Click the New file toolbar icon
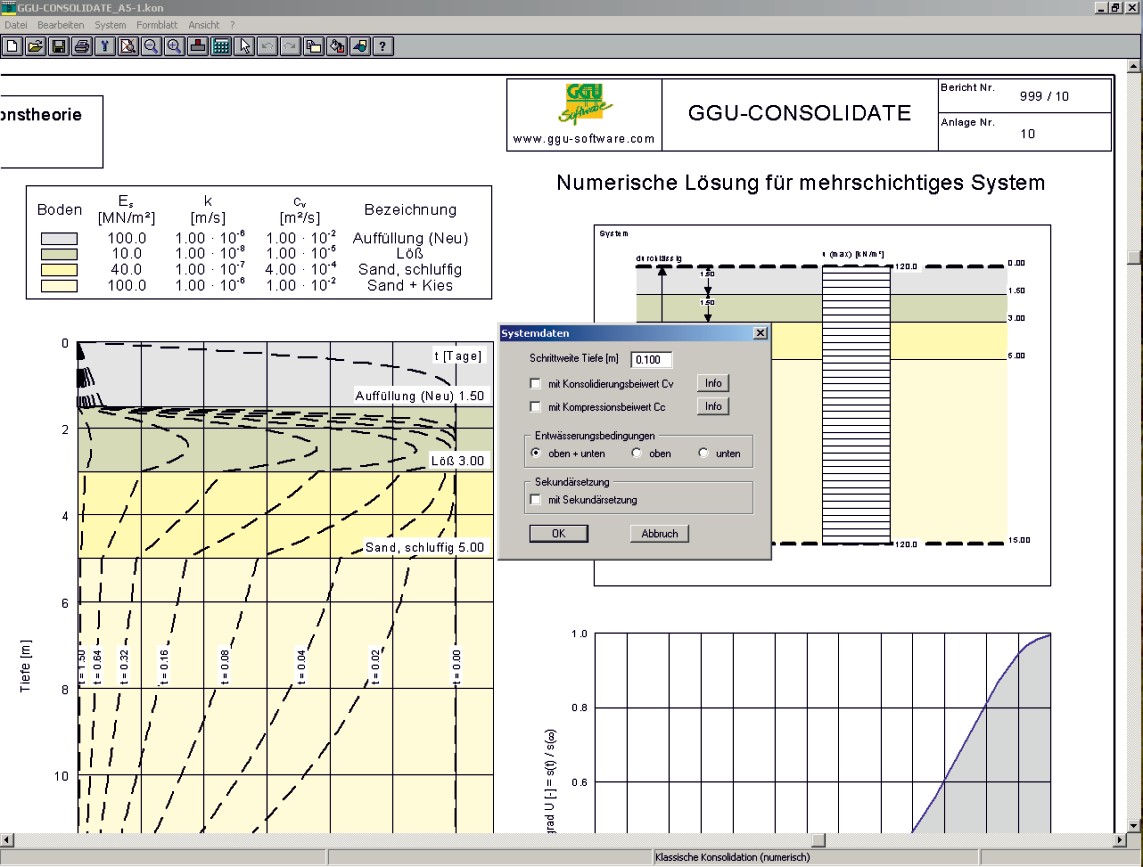Image resolution: width=1143 pixels, height=867 pixels. click(12, 47)
